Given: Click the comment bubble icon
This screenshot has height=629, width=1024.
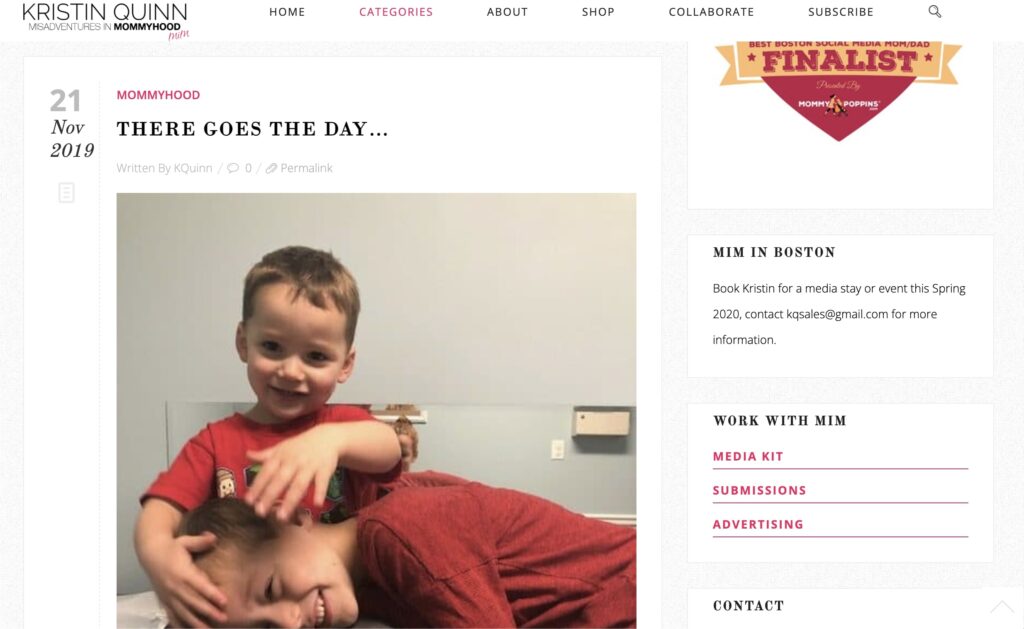Looking at the screenshot, I should (x=233, y=169).
